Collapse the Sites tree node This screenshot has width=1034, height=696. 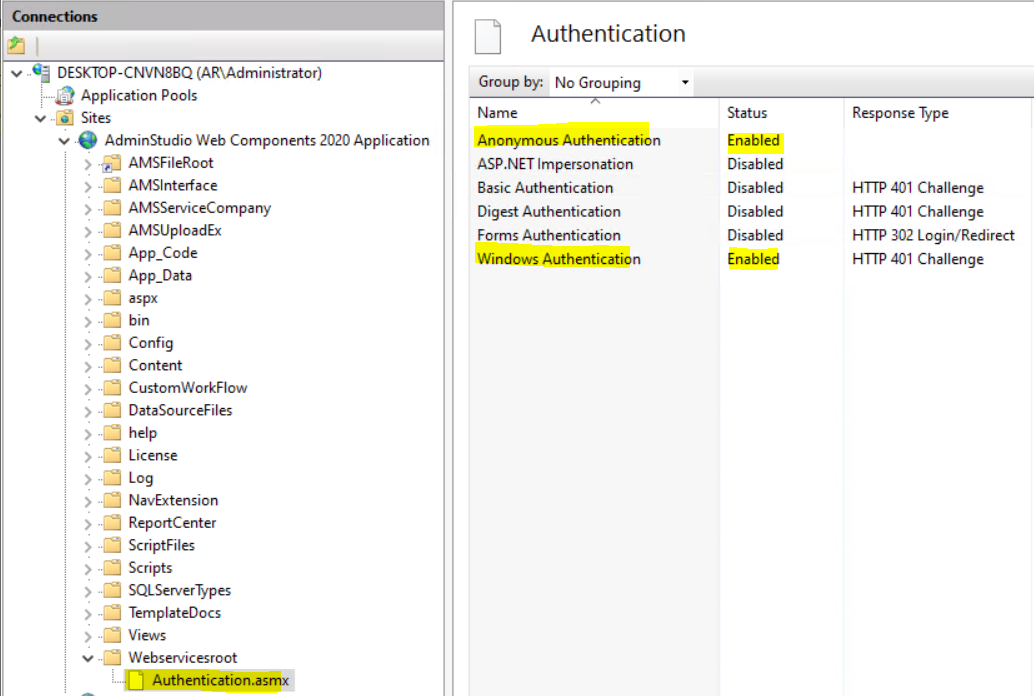pyautogui.click(x=41, y=119)
